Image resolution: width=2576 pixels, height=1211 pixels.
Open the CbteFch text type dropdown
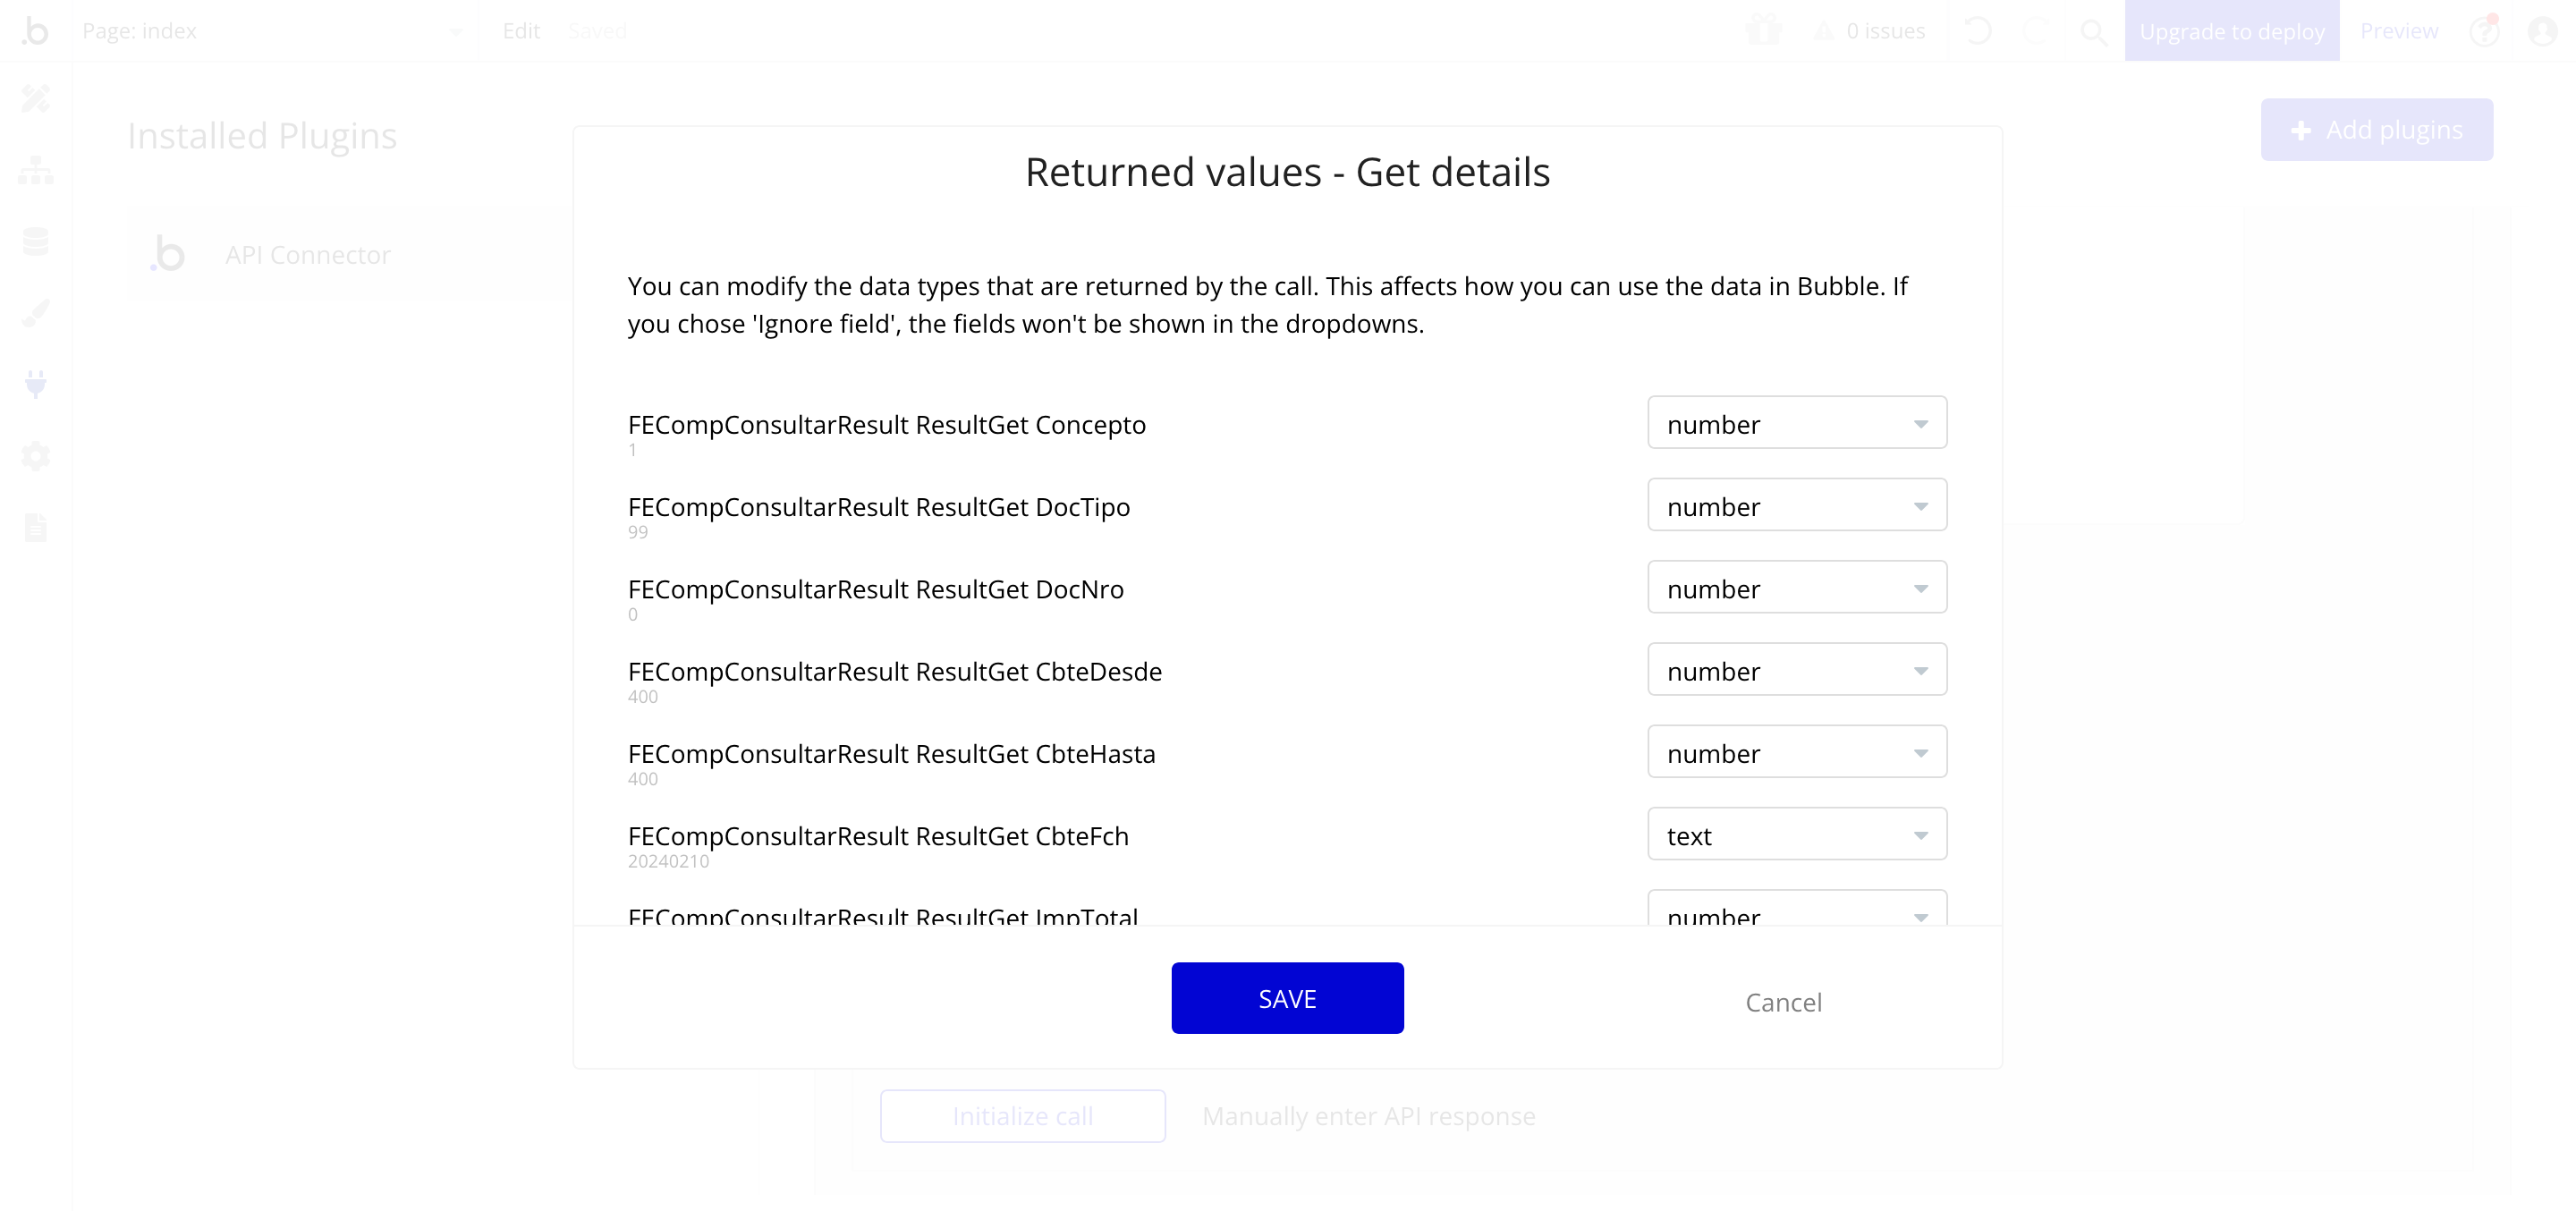1797,834
